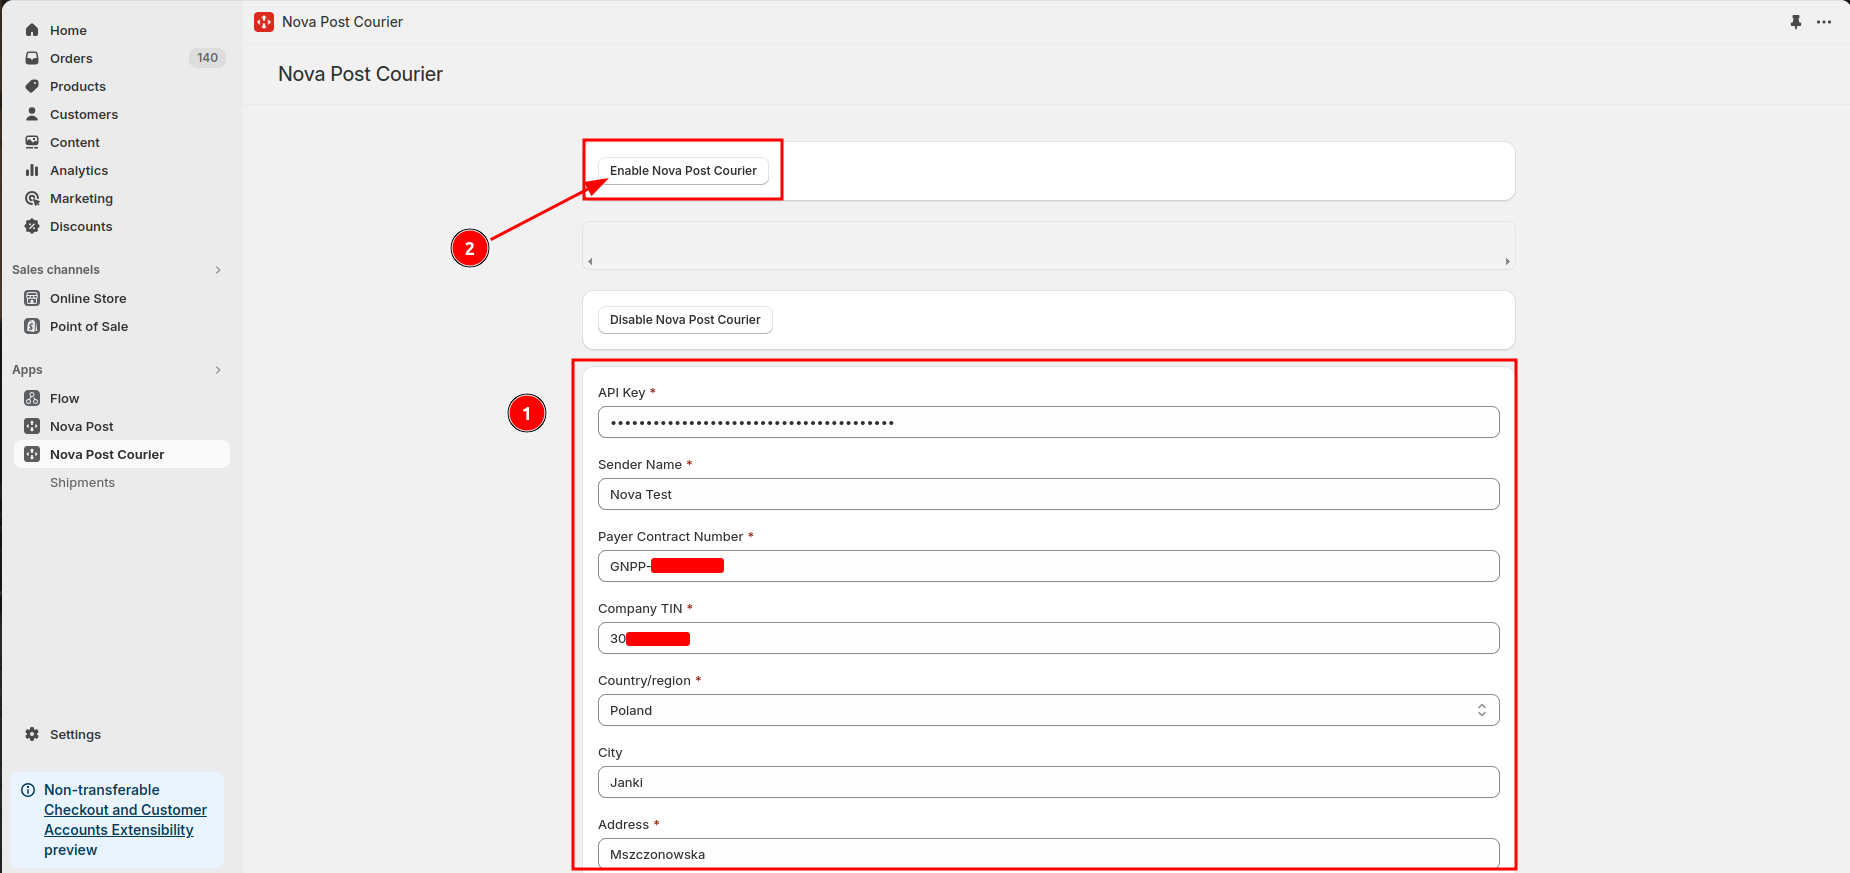The width and height of the screenshot is (1850, 873).
Task: Focus the API Key field
Action: point(1049,422)
